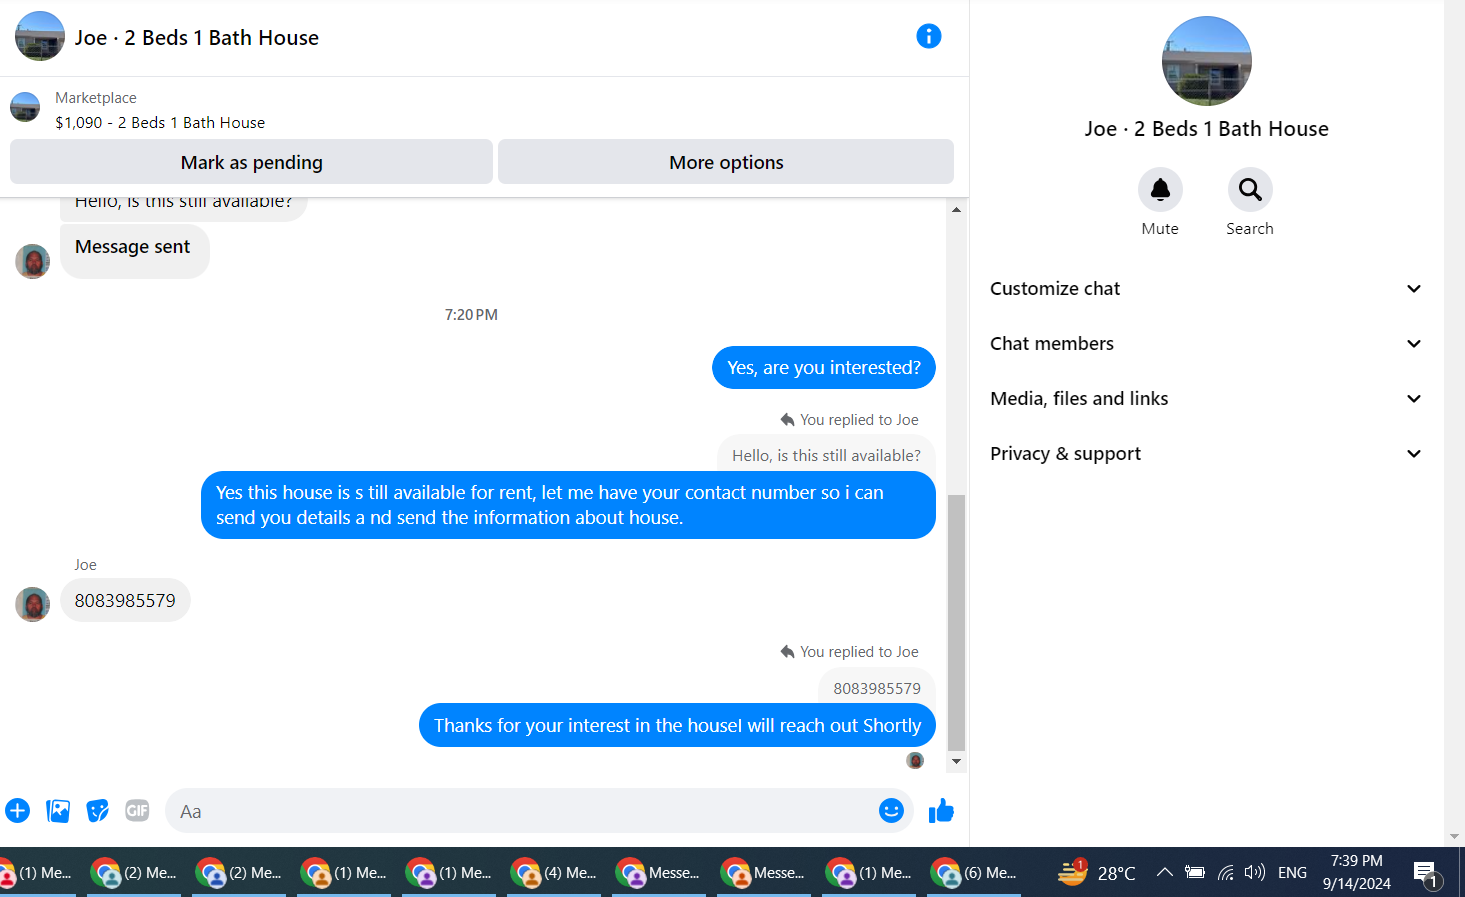Expand Media, files and links section

[1206, 399]
